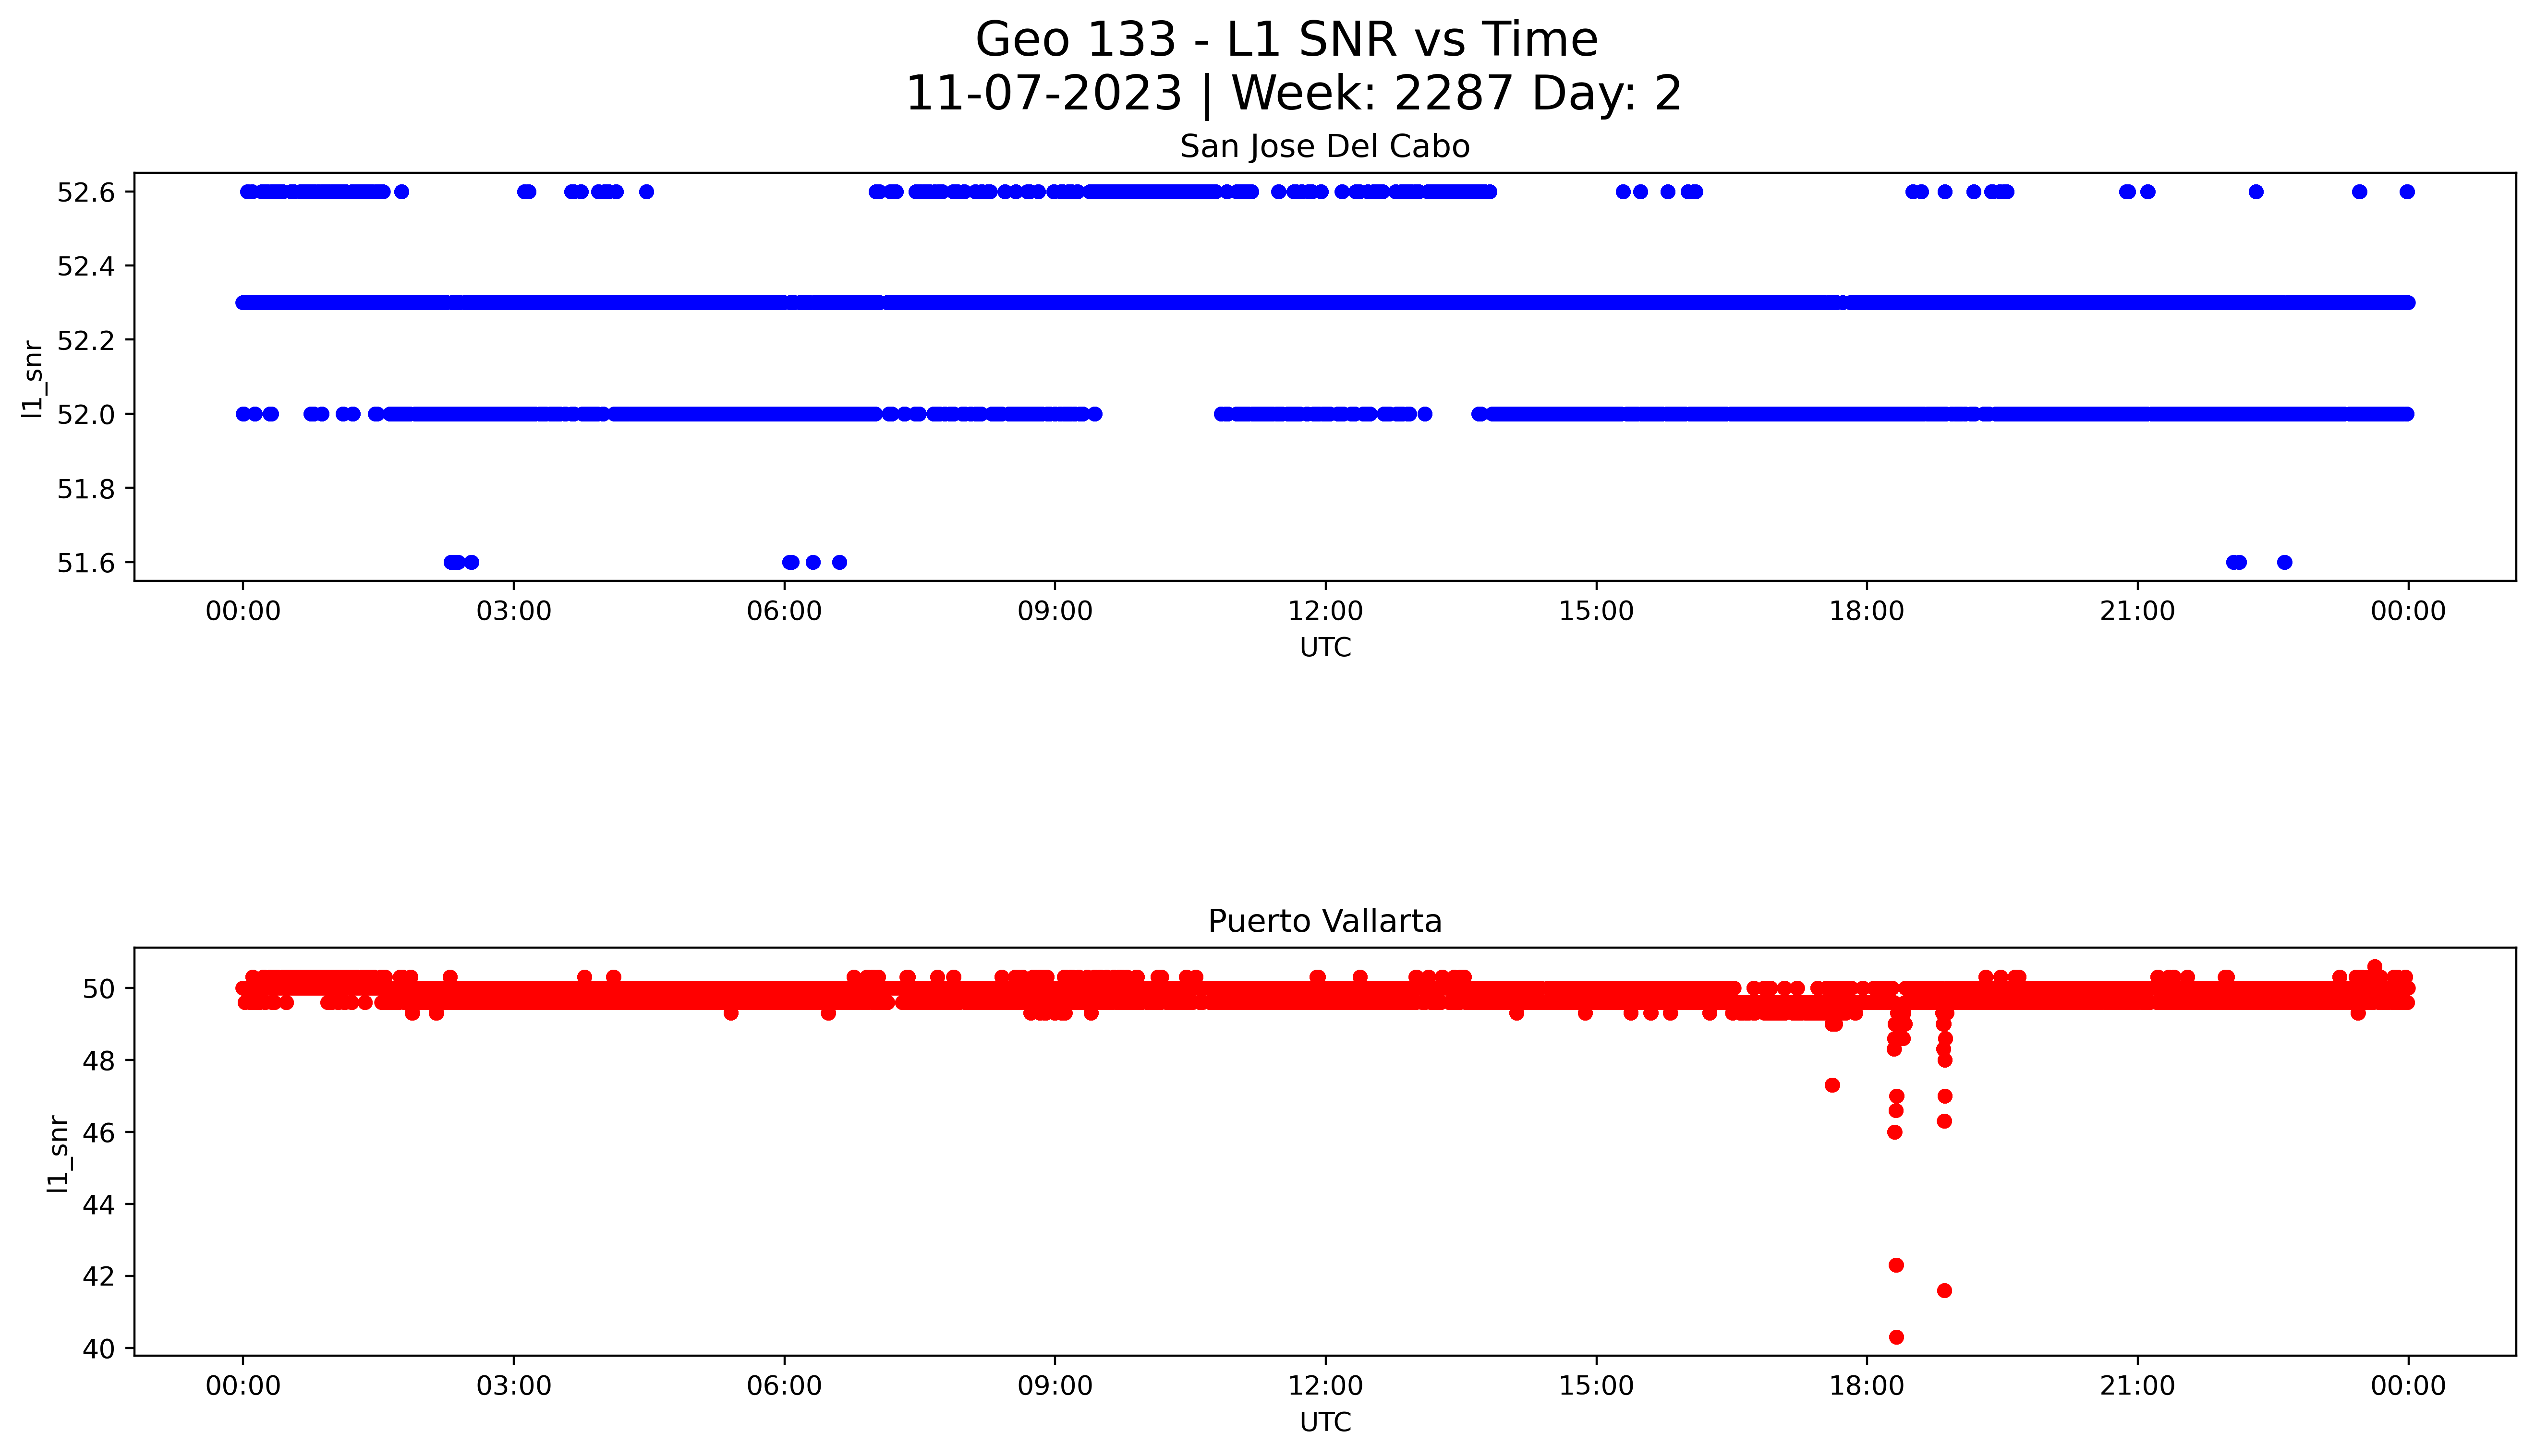This screenshot has height=1456, width=2535.
Task: Click 15:00 tick under San Jose Del Cabo plot
Action: tap(1596, 612)
